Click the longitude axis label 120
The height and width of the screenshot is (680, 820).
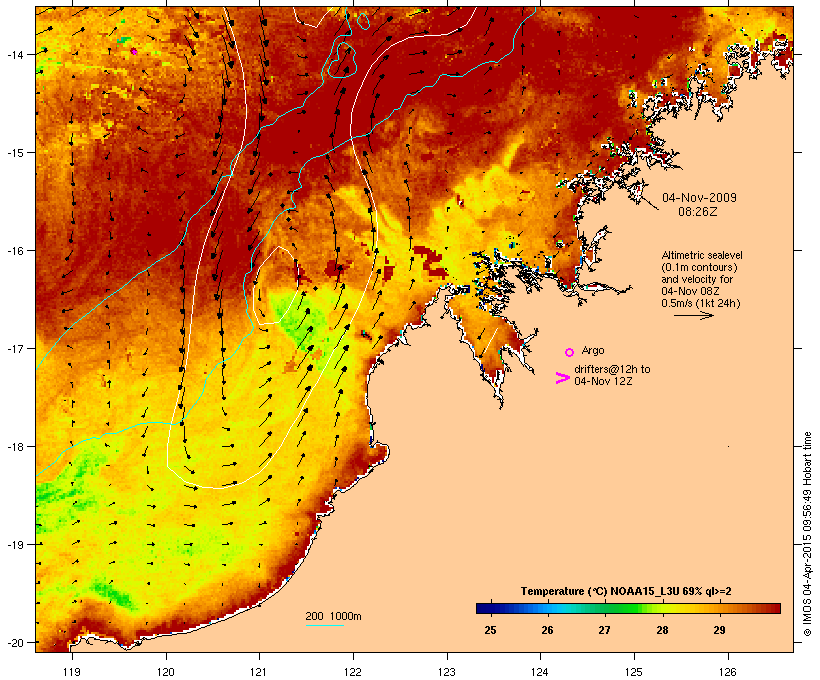(166, 672)
